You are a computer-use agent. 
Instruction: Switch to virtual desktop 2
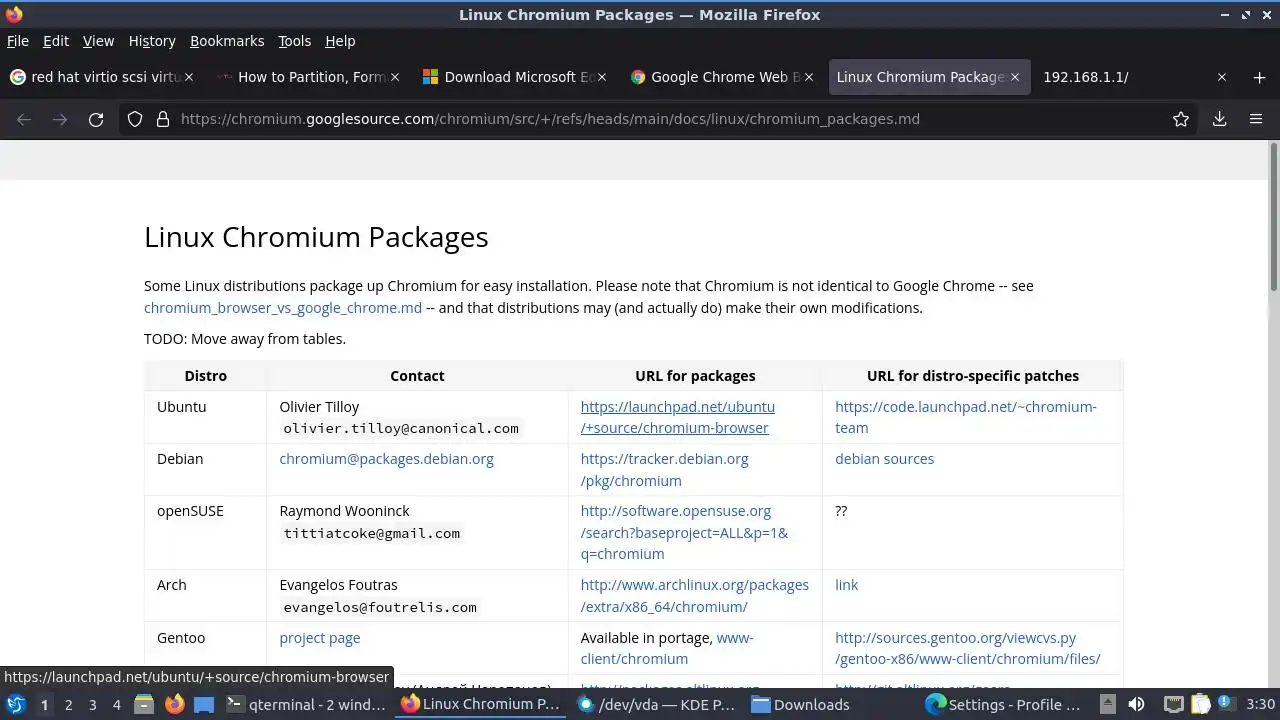click(x=68, y=704)
